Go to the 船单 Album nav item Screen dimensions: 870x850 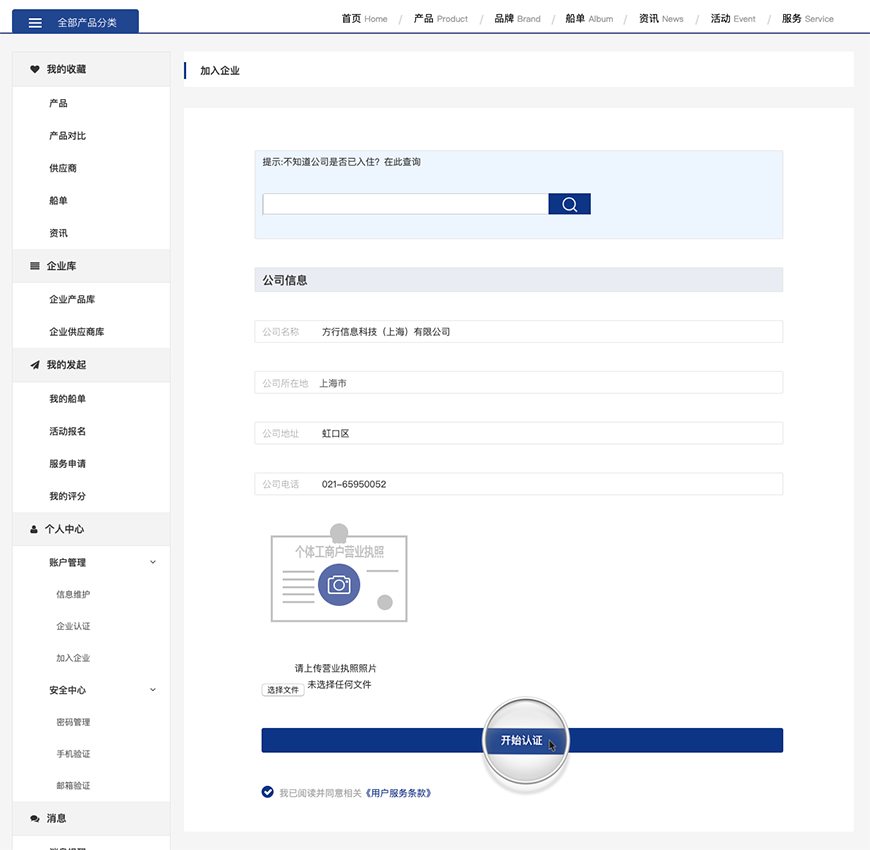pyautogui.click(x=589, y=18)
